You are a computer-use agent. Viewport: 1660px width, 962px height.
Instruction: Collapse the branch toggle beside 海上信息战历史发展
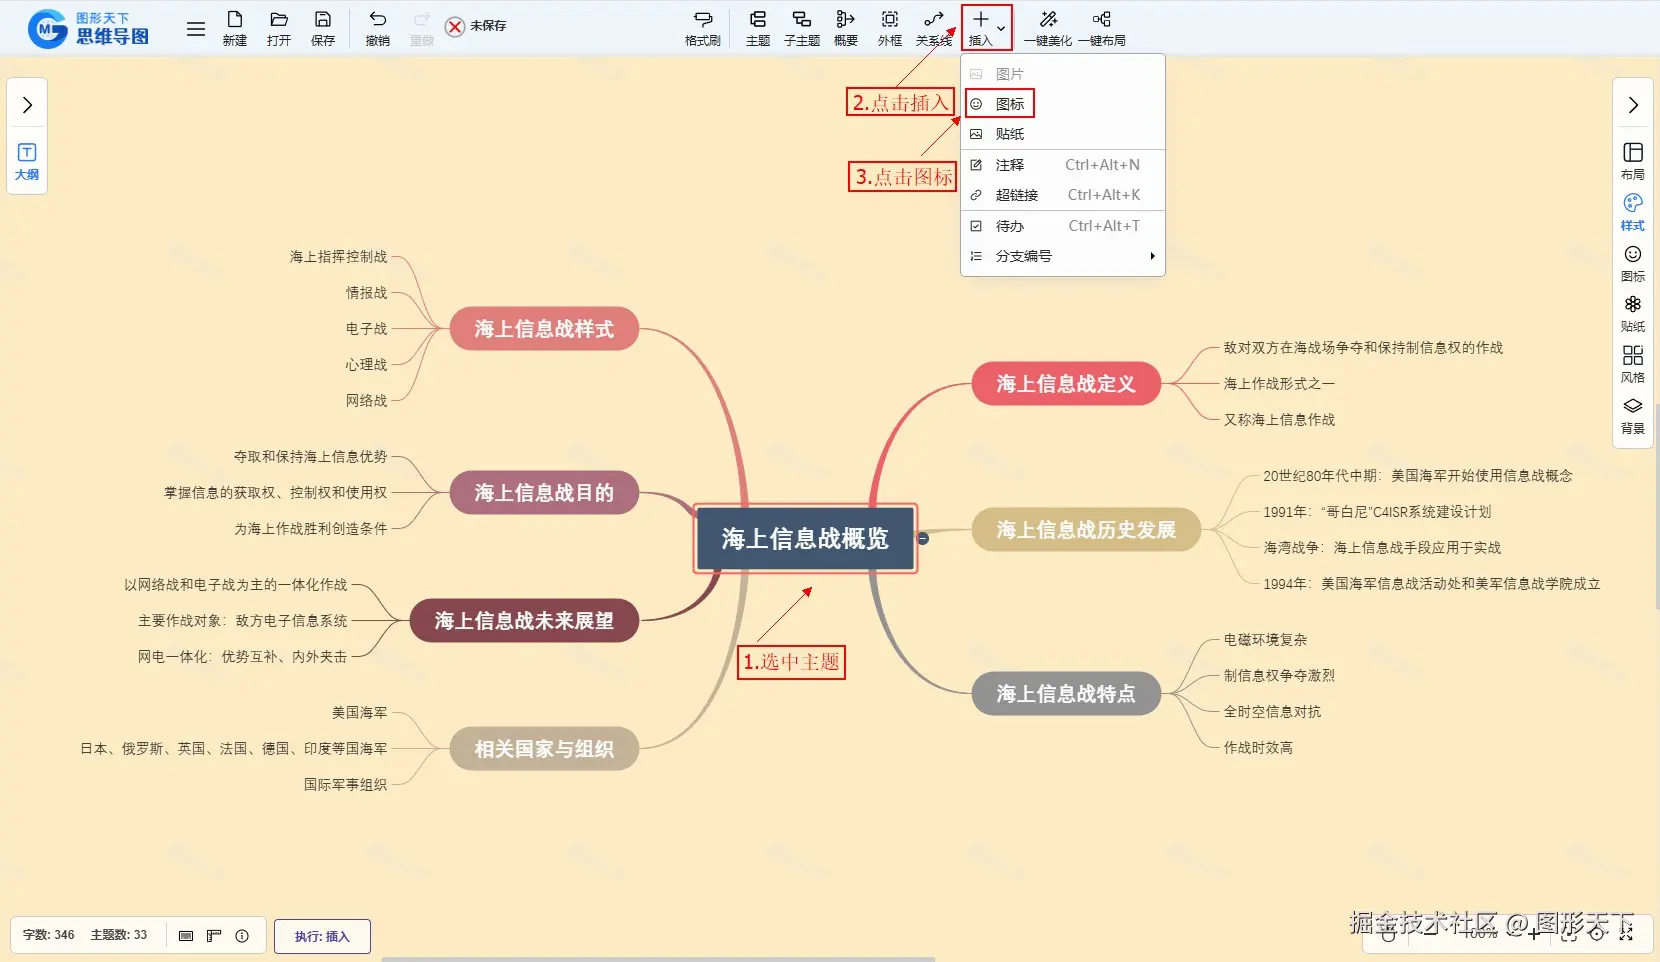click(x=923, y=538)
